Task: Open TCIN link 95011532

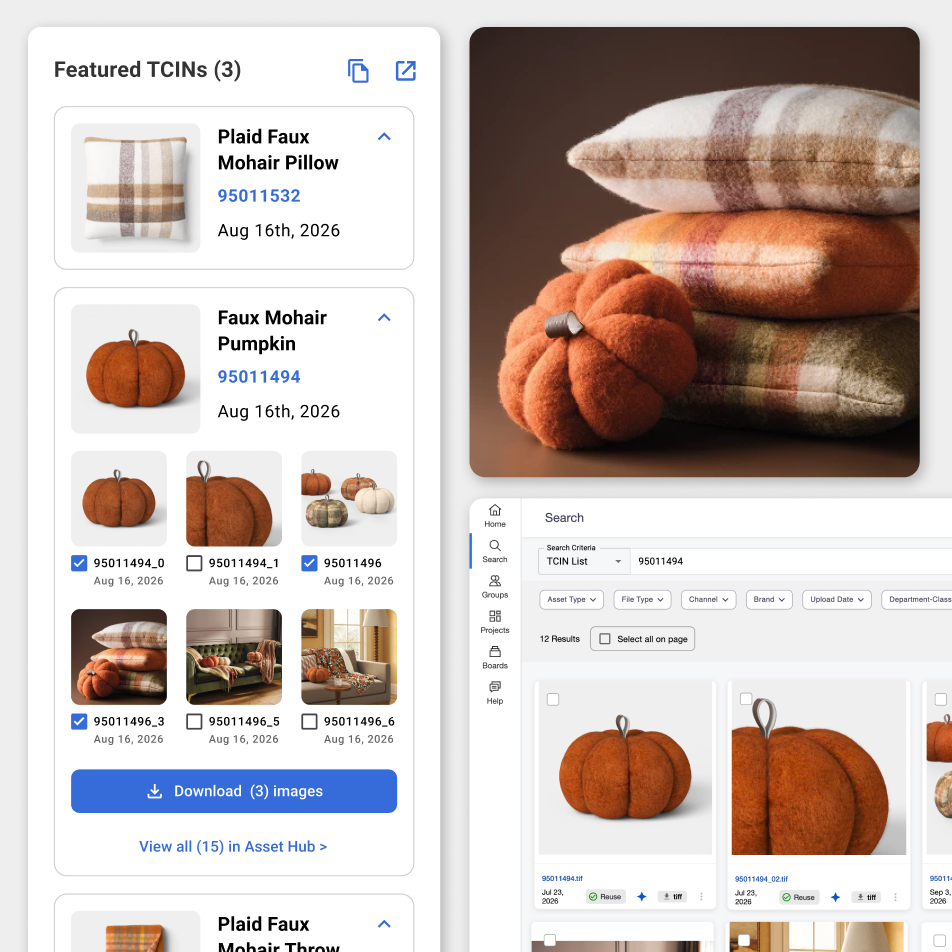Action: 259,196
